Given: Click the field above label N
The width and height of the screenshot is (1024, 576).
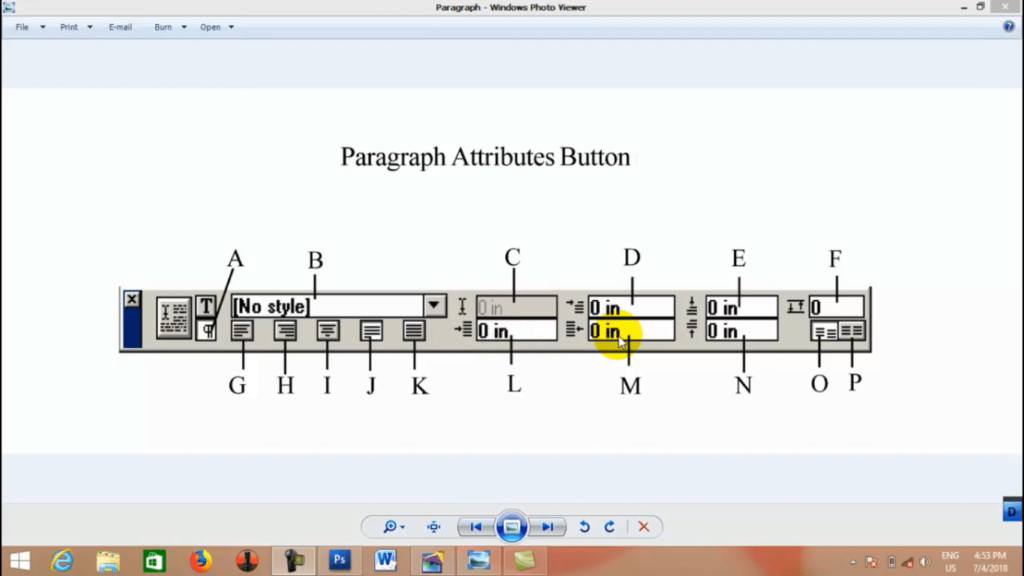Looking at the screenshot, I should tap(741, 330).
